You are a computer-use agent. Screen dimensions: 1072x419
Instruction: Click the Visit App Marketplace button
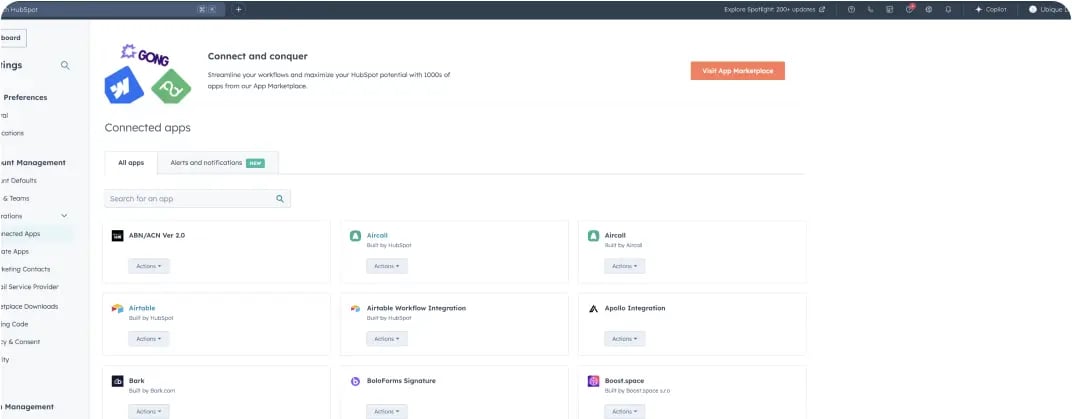737,71
